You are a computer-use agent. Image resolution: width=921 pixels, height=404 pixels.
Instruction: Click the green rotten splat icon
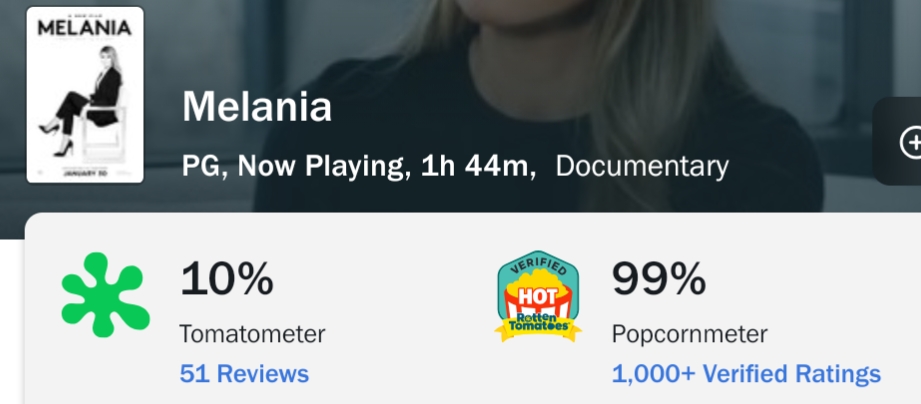[106, 295]
